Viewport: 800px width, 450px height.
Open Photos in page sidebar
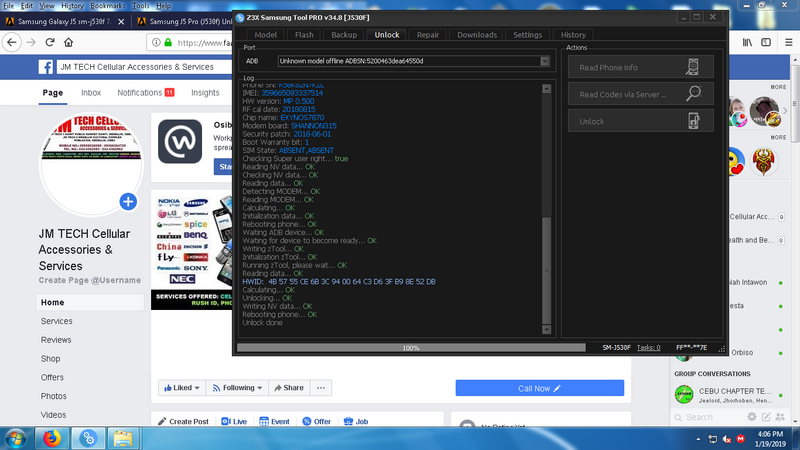pos(54,396)
